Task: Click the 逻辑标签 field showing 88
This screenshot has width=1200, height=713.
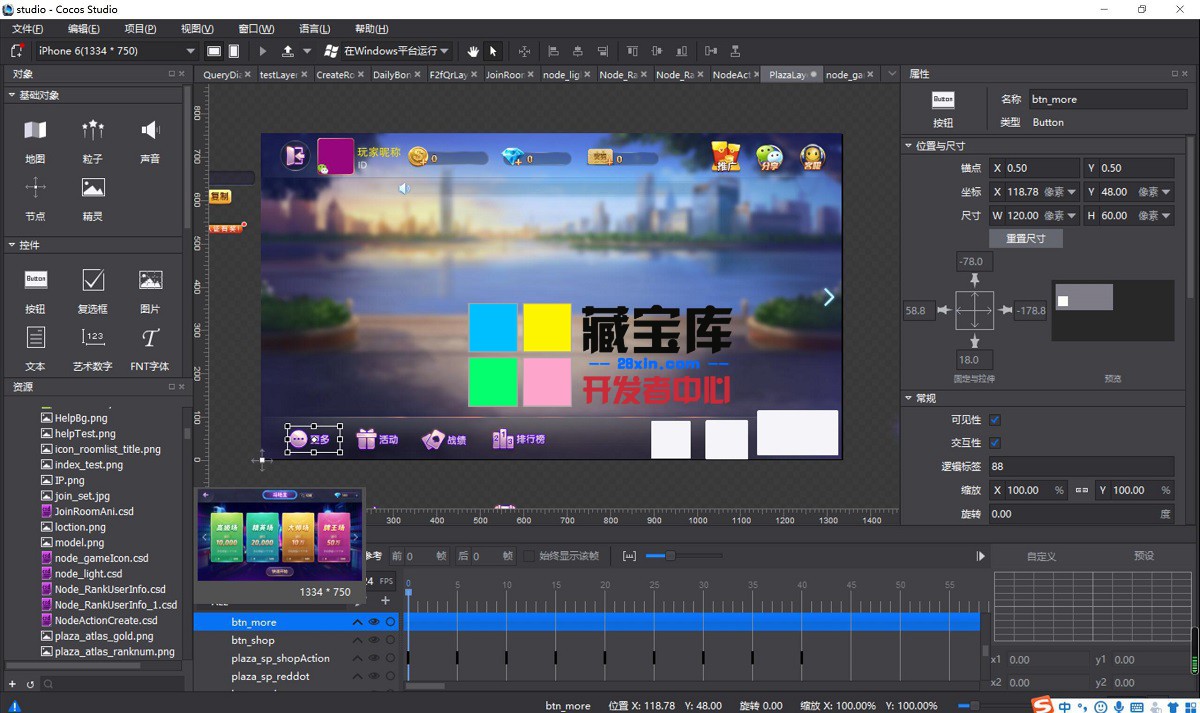Action: (1081, 466)
